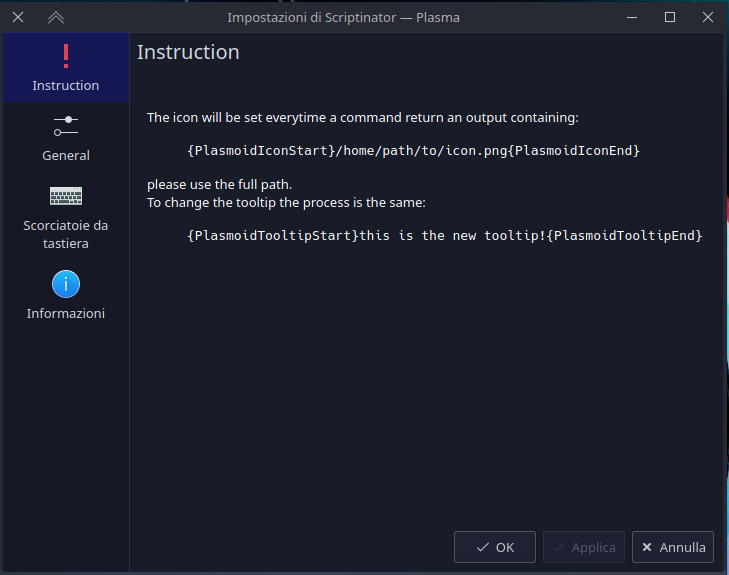Open the Informazioni text label
Viewport: 729px width, 575px height.
click(66, 313)
